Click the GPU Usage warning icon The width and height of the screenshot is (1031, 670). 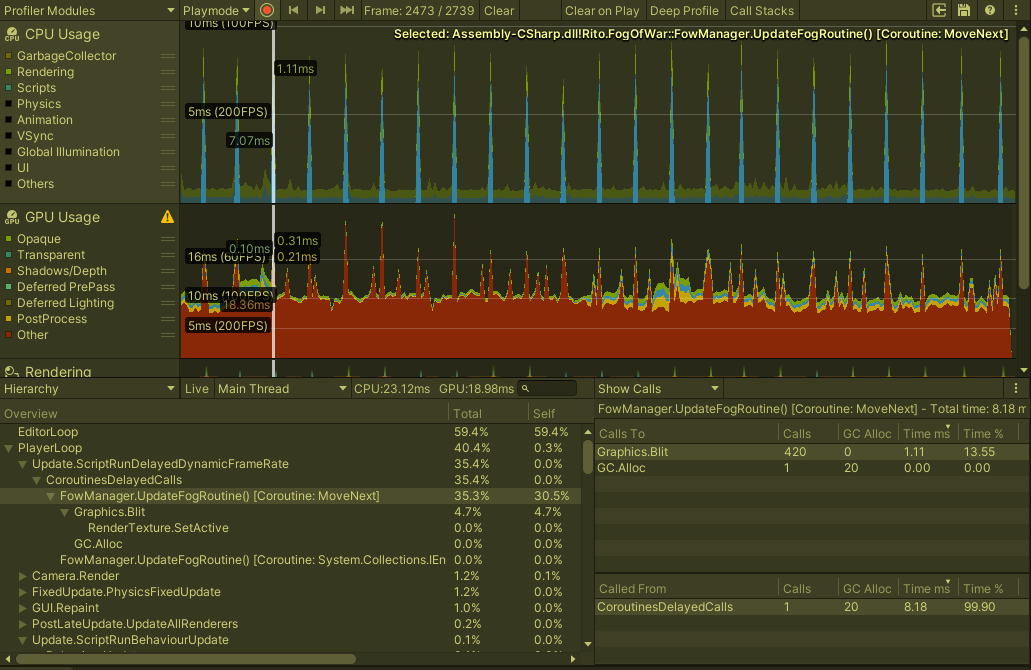[168, 217]
